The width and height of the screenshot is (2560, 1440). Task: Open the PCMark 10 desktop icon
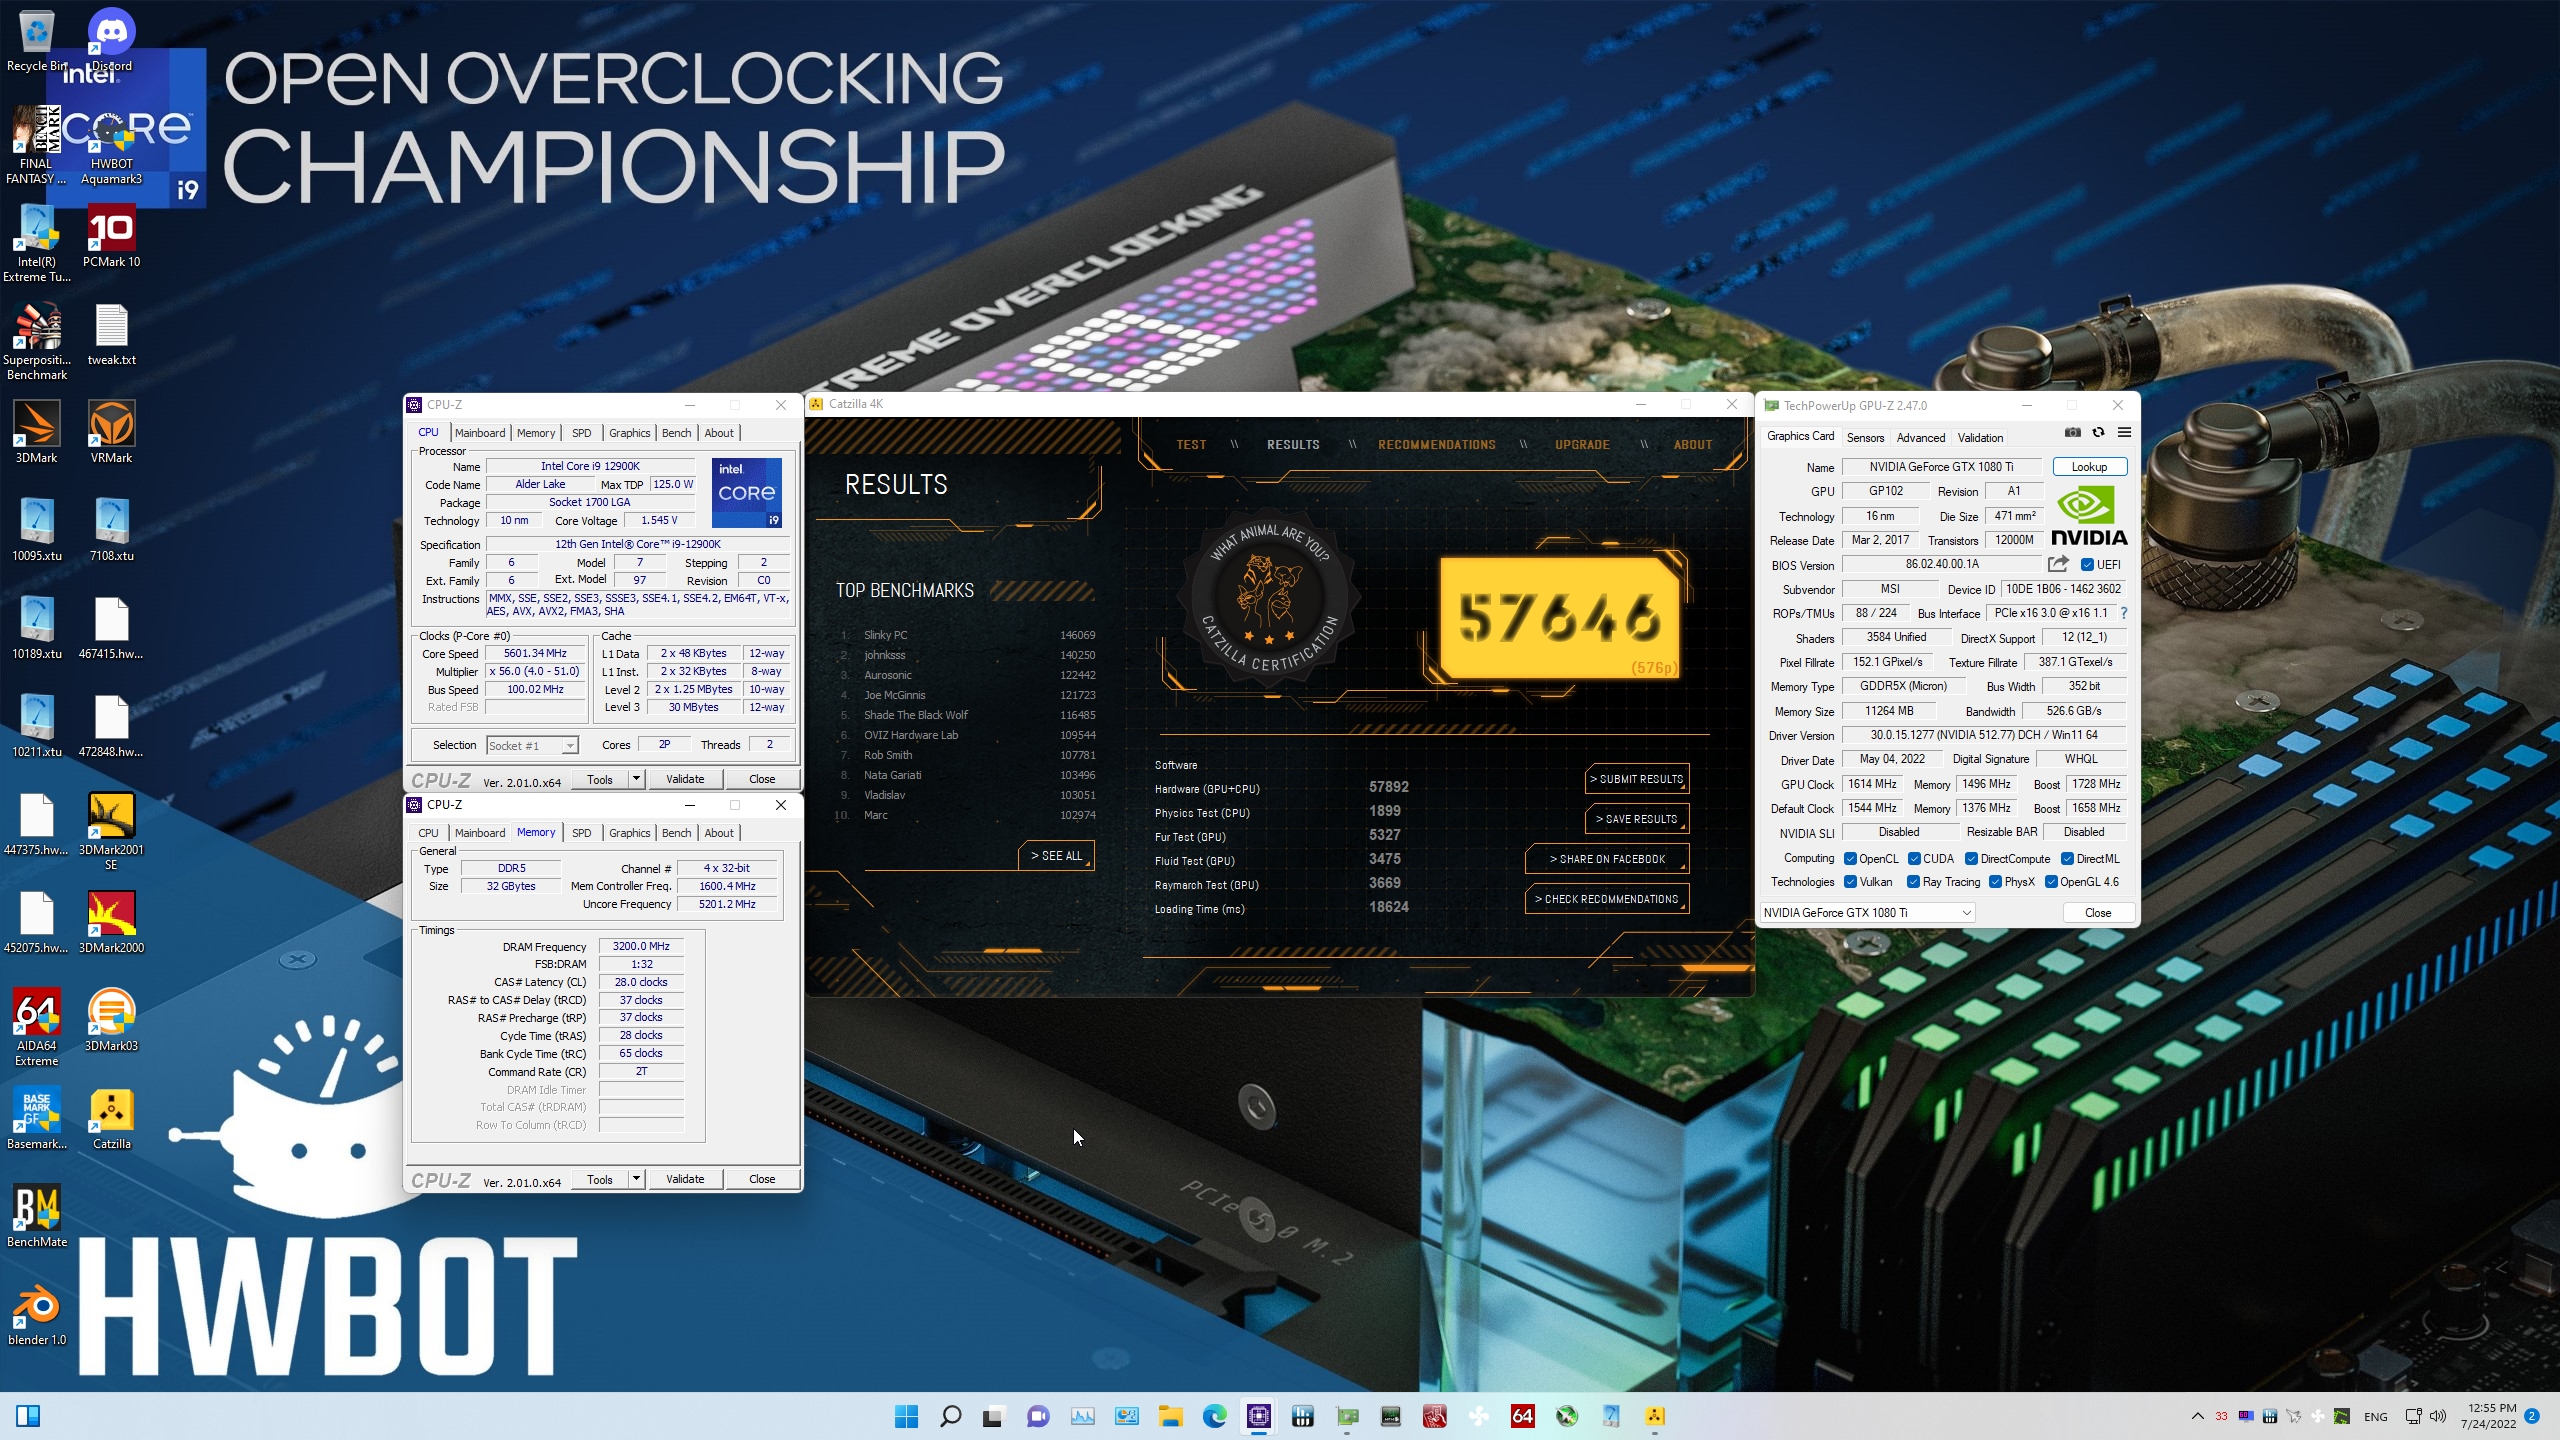[x=111, y=236]
